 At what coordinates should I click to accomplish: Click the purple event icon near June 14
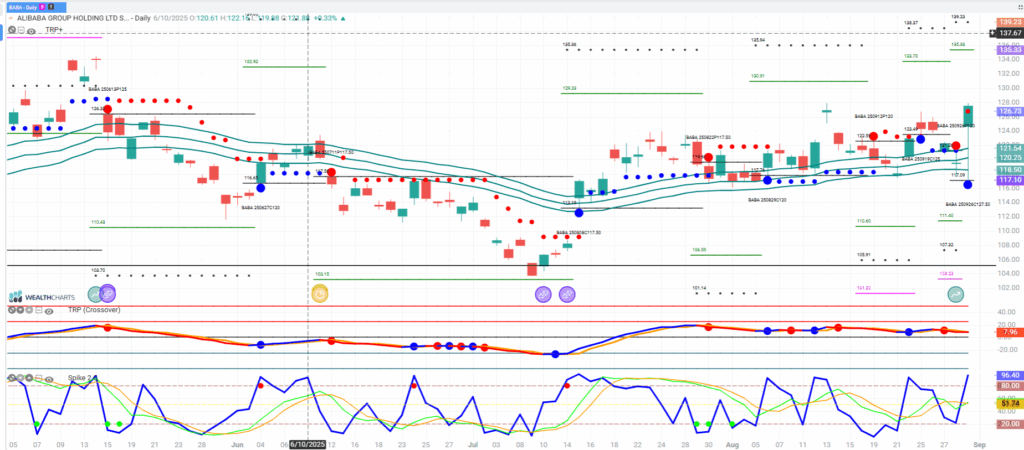click(107, 295)
